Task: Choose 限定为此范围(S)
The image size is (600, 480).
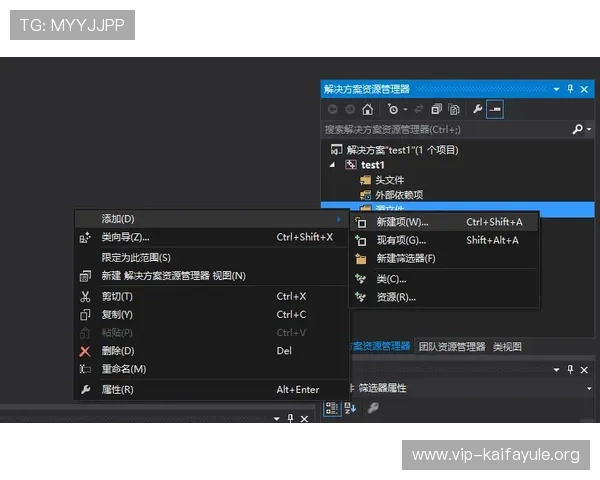Action: tap(212, 258)
